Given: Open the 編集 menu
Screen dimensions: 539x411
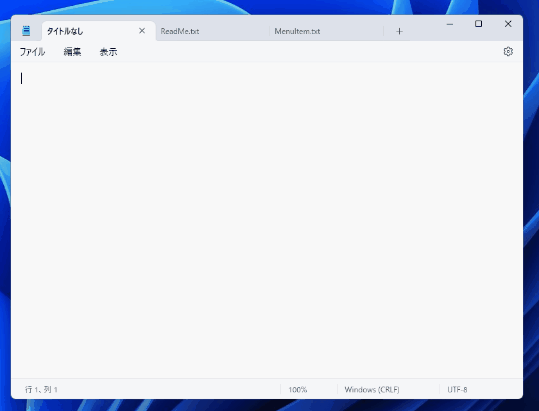Looking at the screenshot, I should point(72,52).
